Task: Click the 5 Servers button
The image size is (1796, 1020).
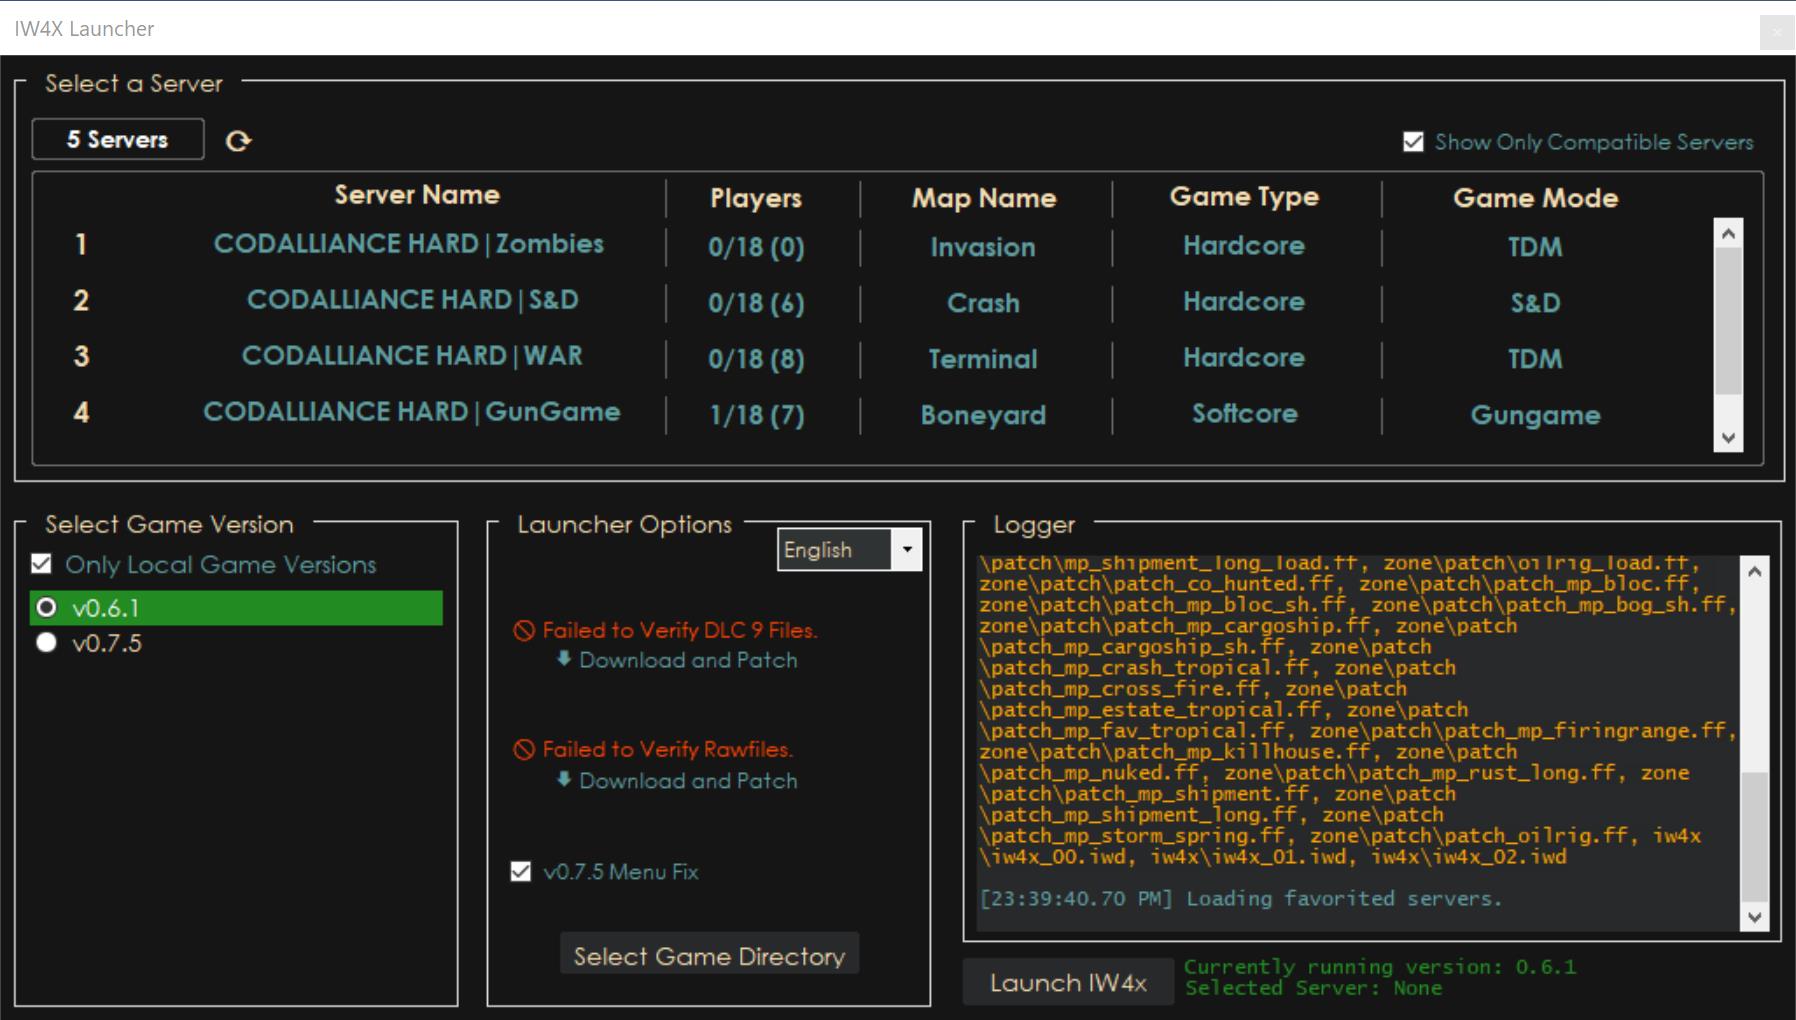Action: 118,139
